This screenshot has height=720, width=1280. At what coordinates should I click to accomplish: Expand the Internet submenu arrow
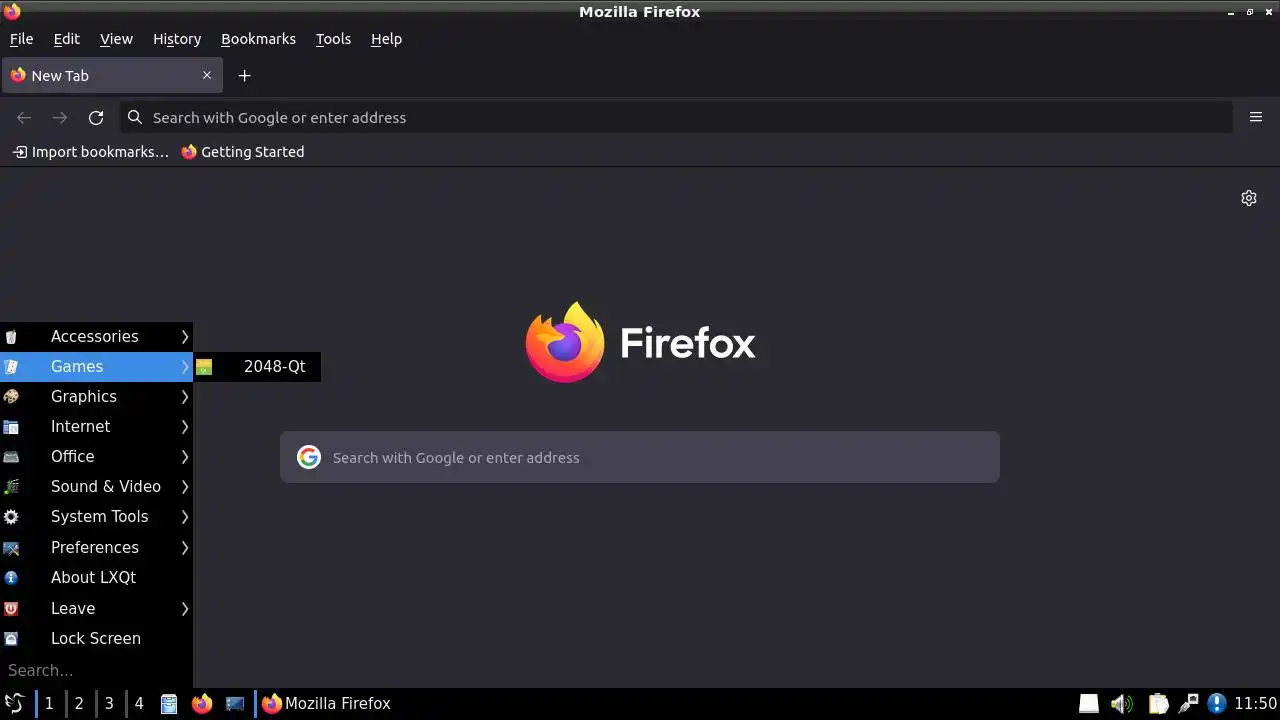pyautogui.click(x=185, y=427)
